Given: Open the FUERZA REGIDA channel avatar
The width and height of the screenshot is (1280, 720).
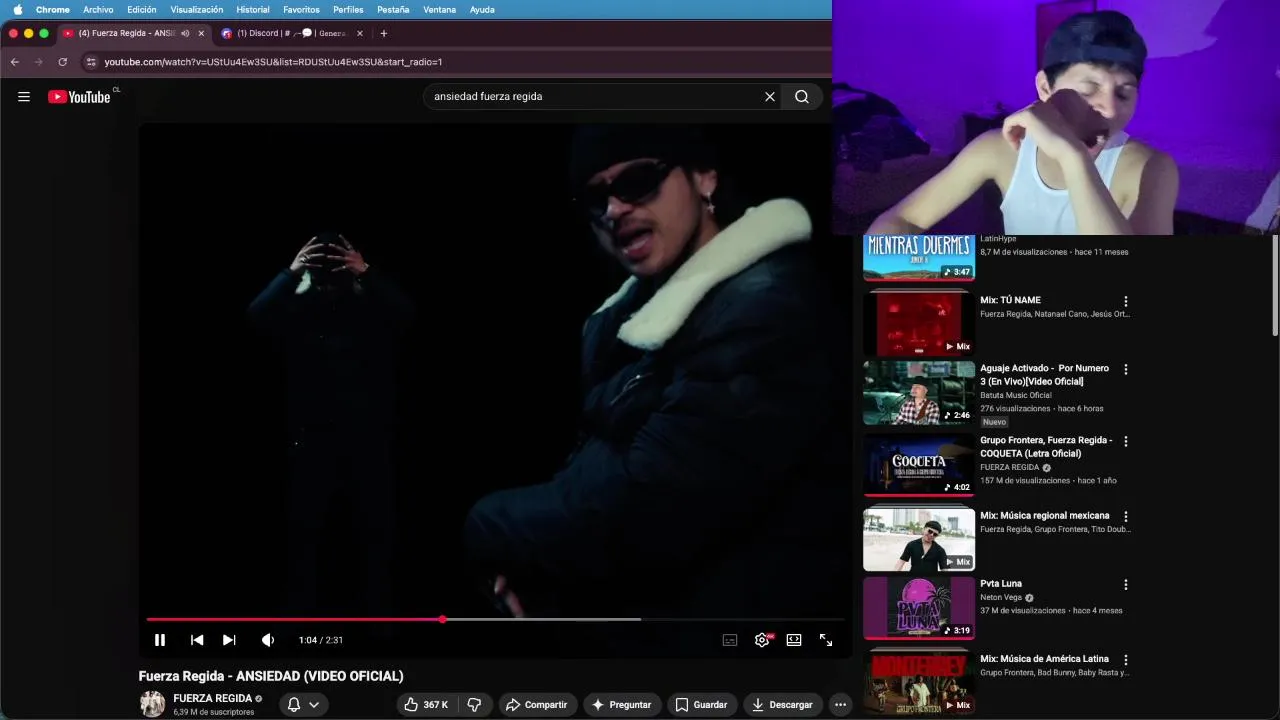Looking at the screenshot, I should pyautogui.click(x=152, y=704).
